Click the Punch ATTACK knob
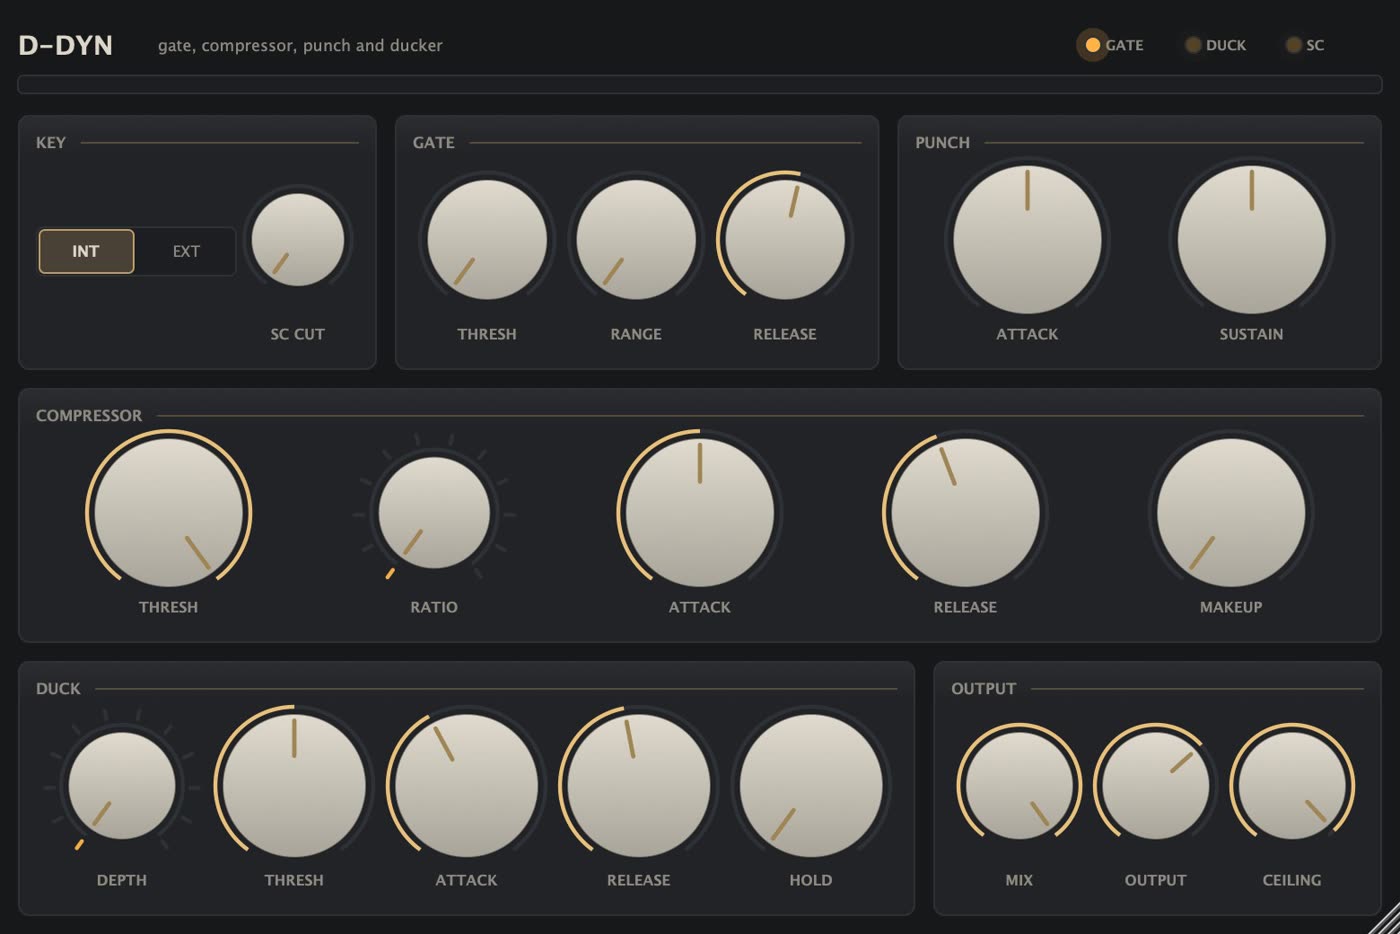This screenshot has height=934, width=1400. (1027, 240)
